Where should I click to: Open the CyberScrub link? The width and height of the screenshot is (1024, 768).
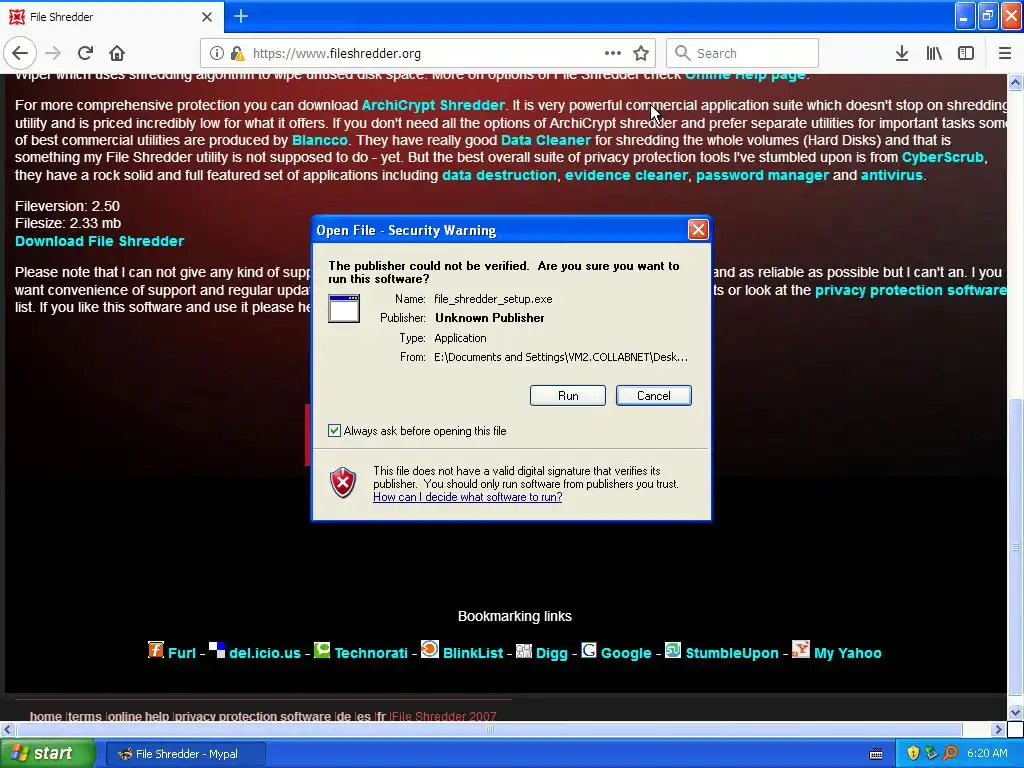point(942,157)
